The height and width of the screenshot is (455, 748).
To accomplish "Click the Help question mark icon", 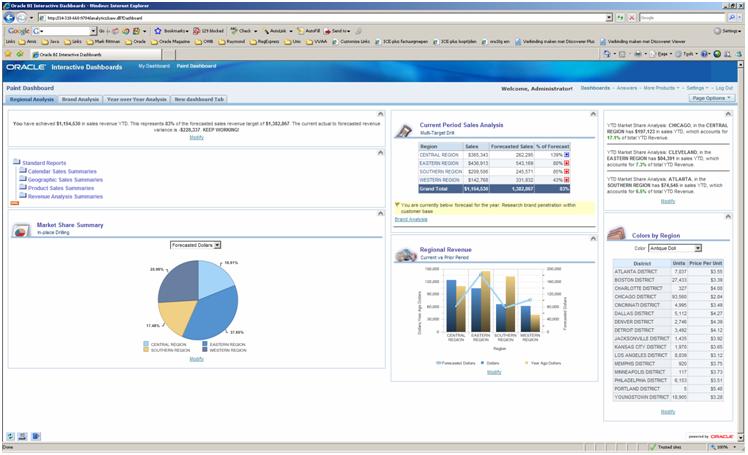I will coord(705,54).
